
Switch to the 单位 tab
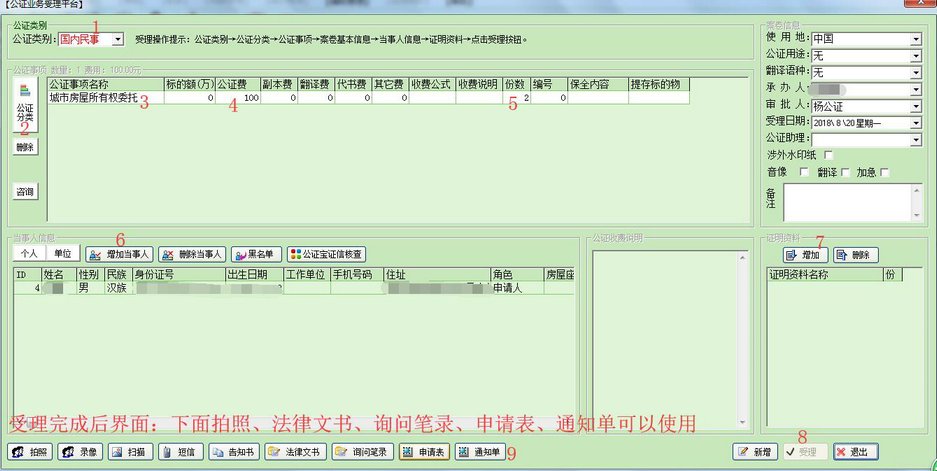(63, 254)
